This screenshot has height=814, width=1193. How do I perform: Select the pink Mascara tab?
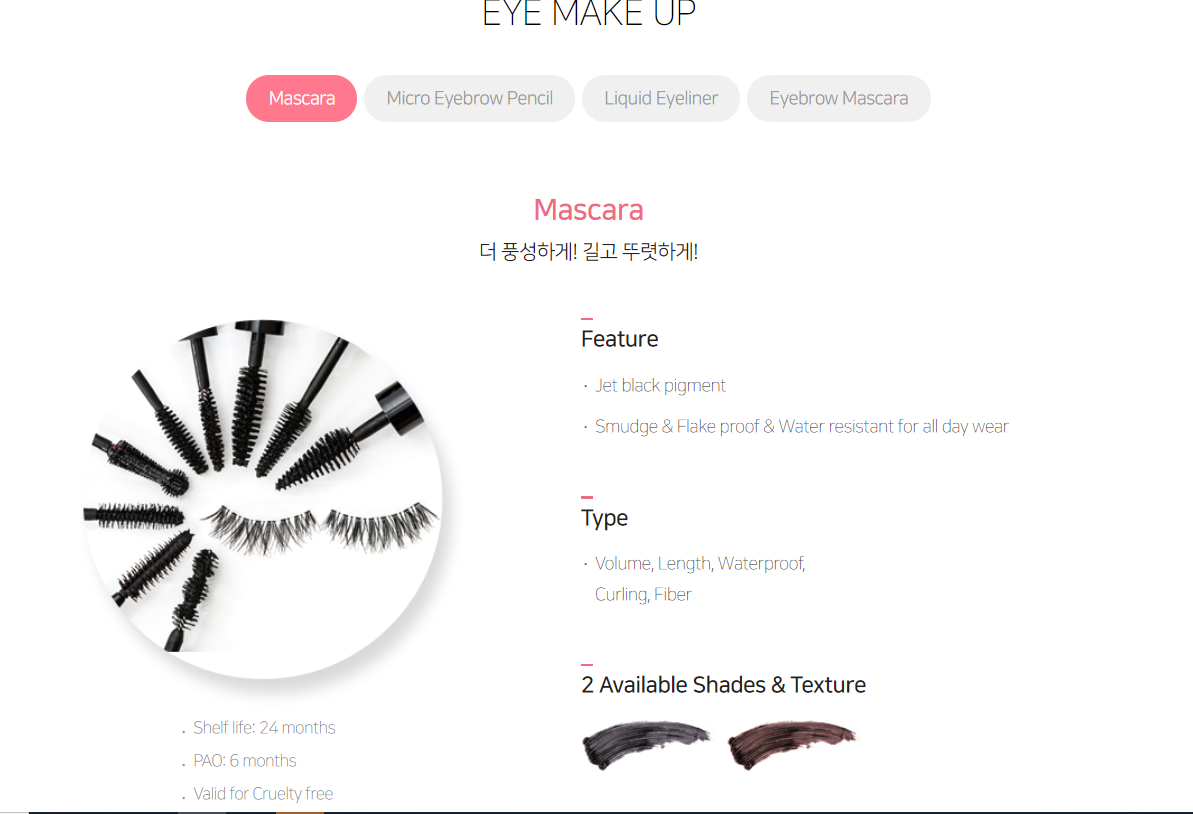[301, 98]
